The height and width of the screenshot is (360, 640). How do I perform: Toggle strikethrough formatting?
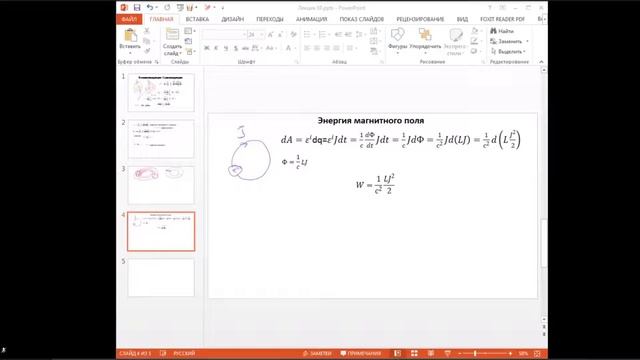pyautogui.click(x=245, y=48)
